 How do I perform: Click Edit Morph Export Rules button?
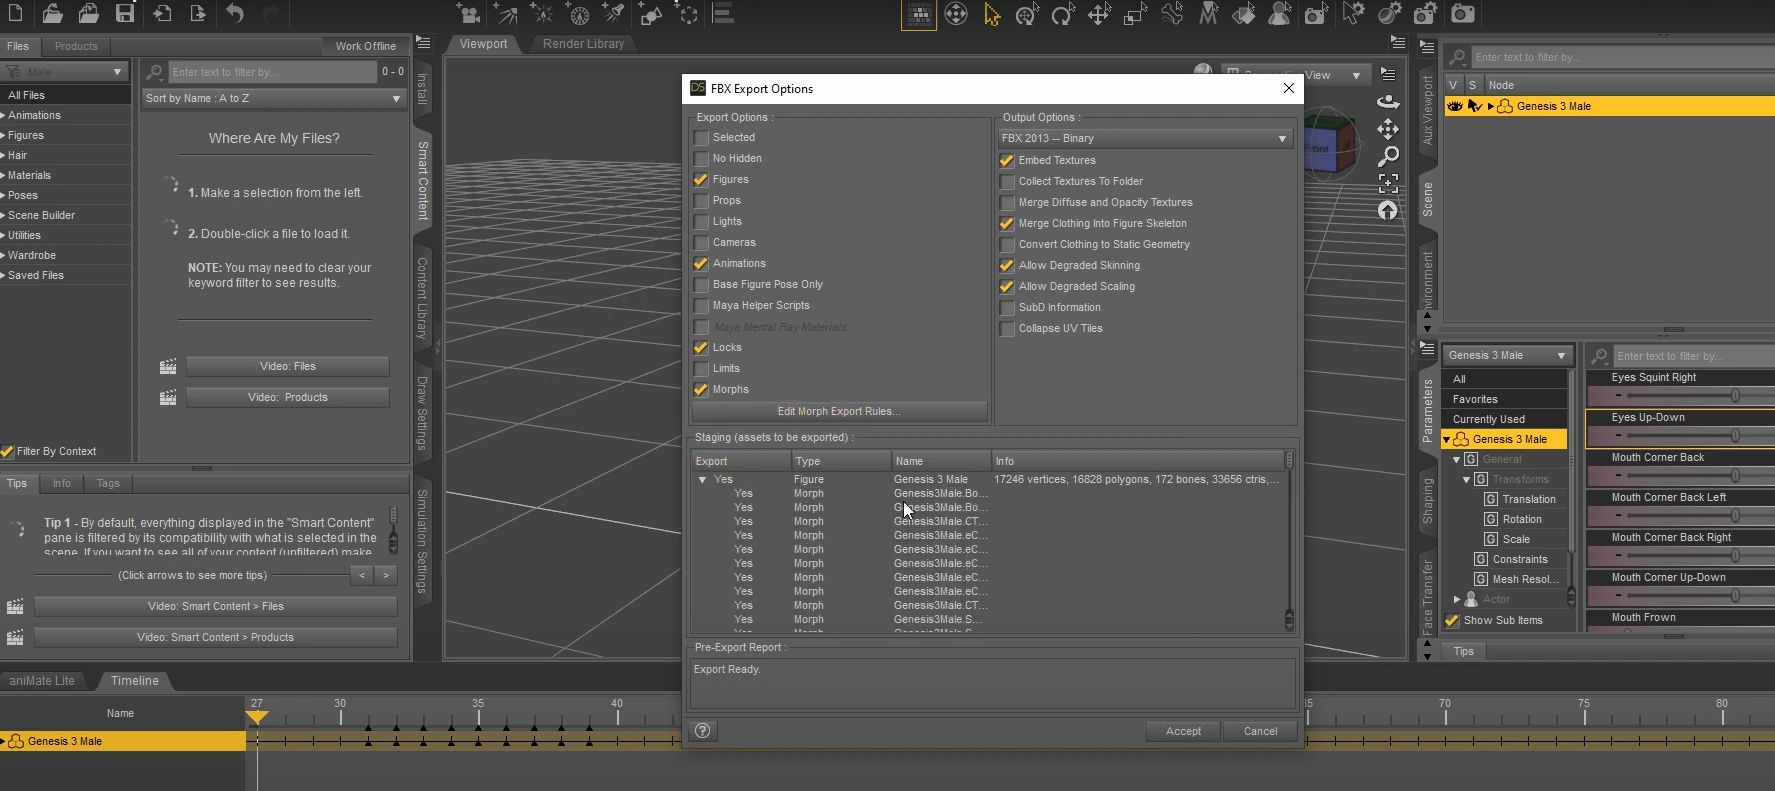pos(839,412)
